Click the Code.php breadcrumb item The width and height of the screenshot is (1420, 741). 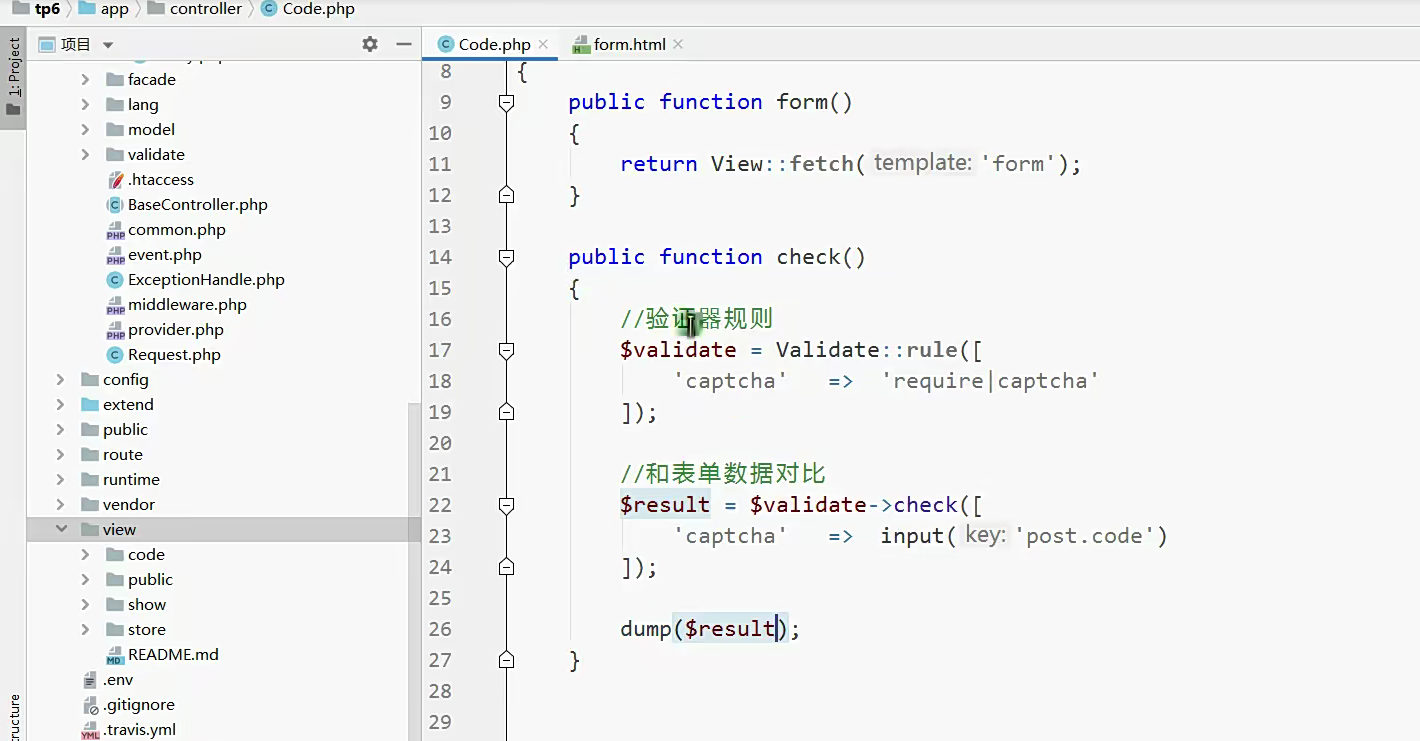coord(307,9)
